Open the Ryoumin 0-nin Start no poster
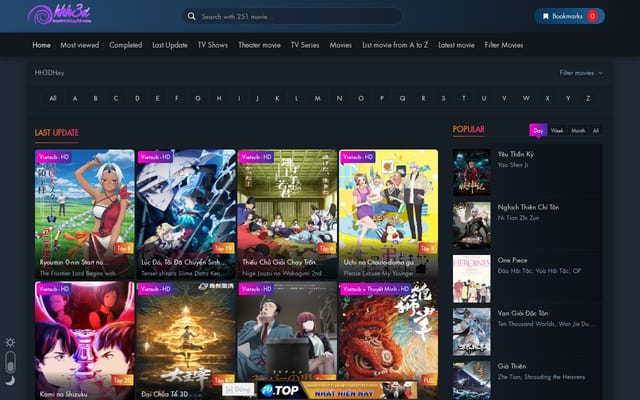Image resolution: width=640 pixels, height=400 pixels. coord(84,214)
